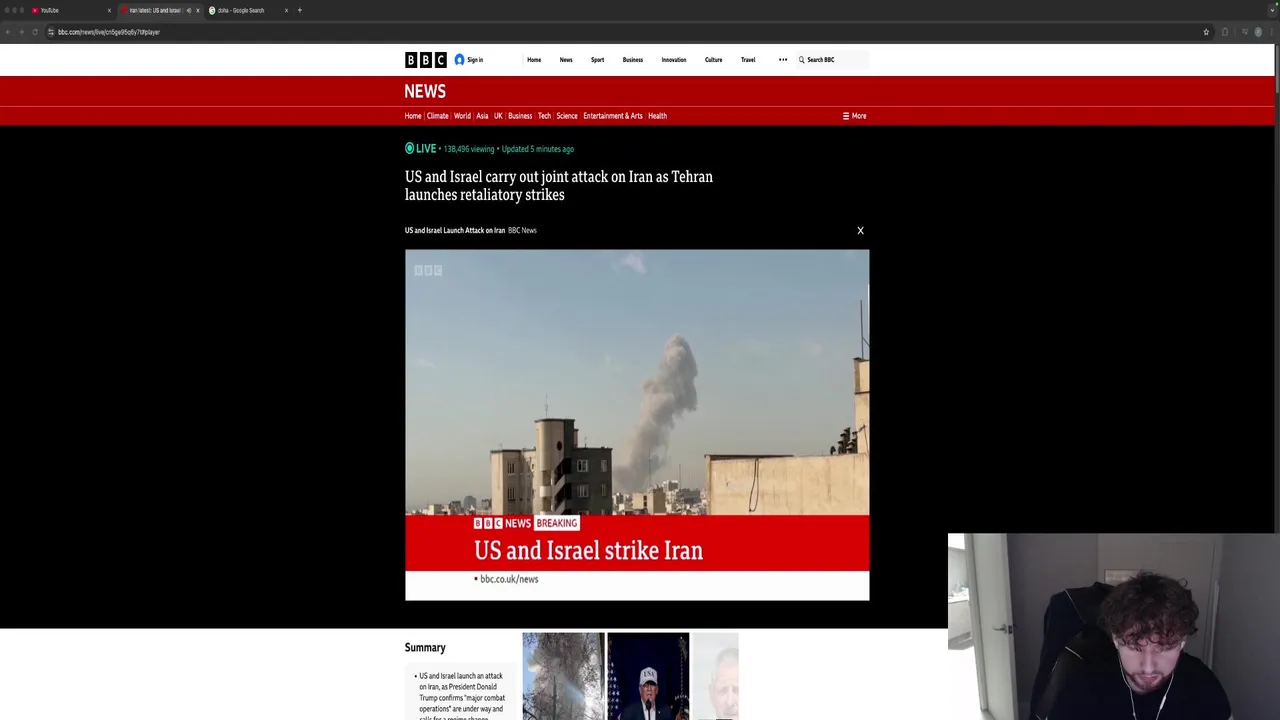Go to Asia news section
Screen dimensions: 1280x720
(x=482, y=116)
